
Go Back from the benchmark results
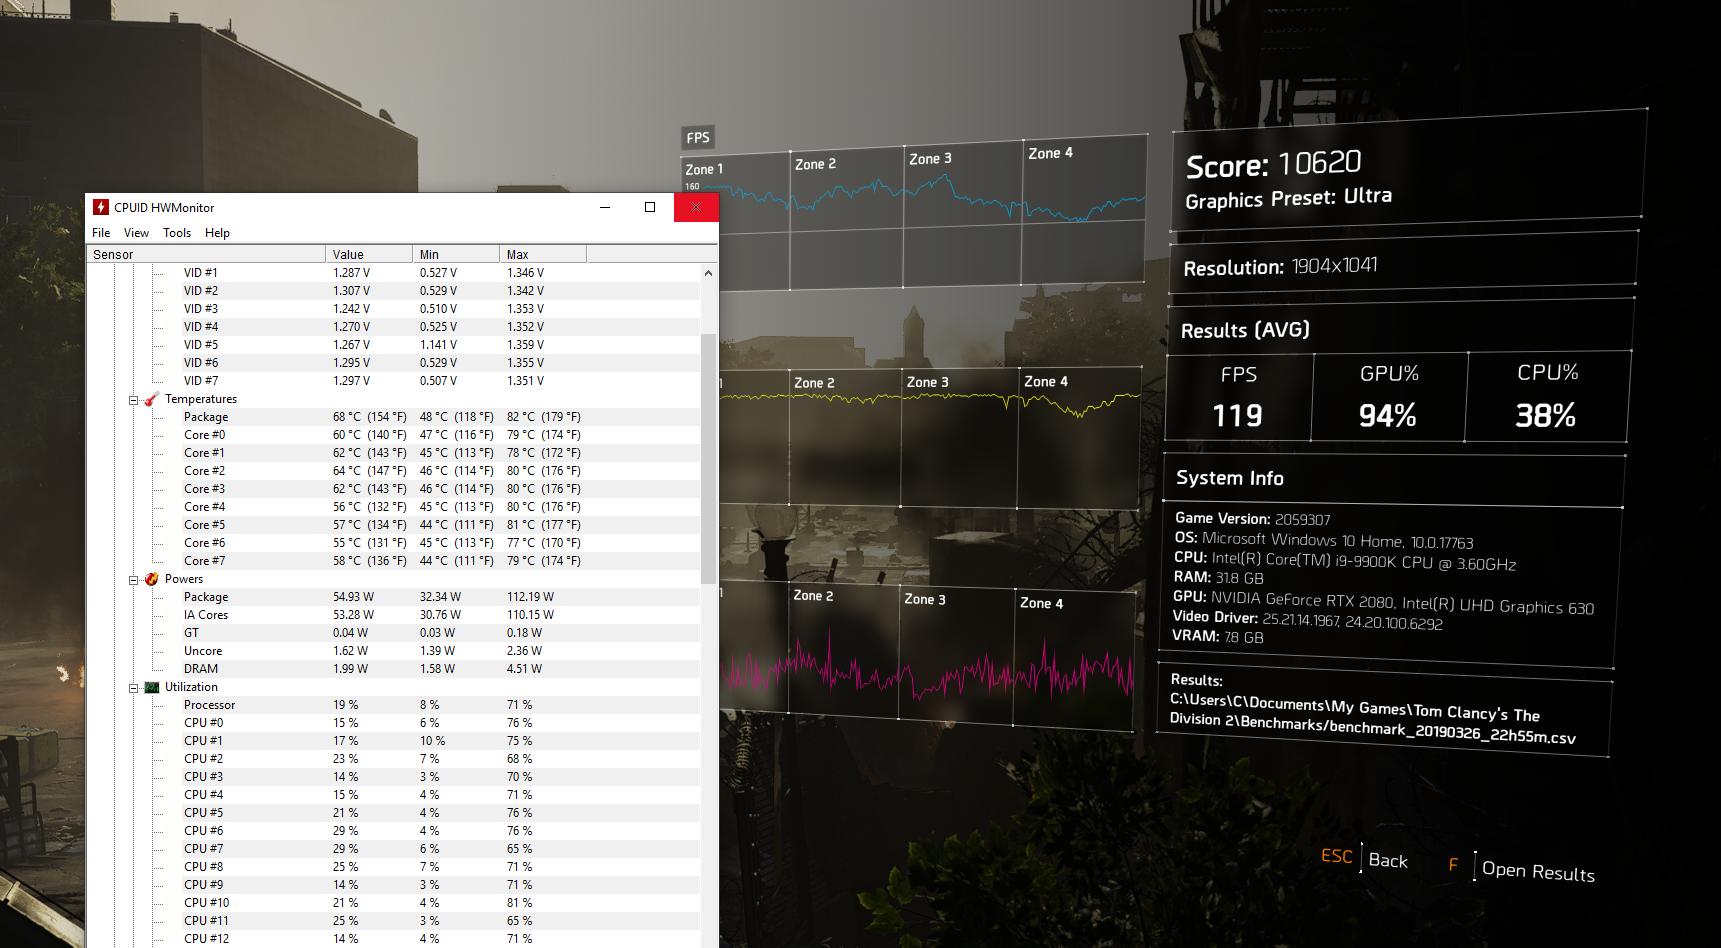pos(1387,861)
